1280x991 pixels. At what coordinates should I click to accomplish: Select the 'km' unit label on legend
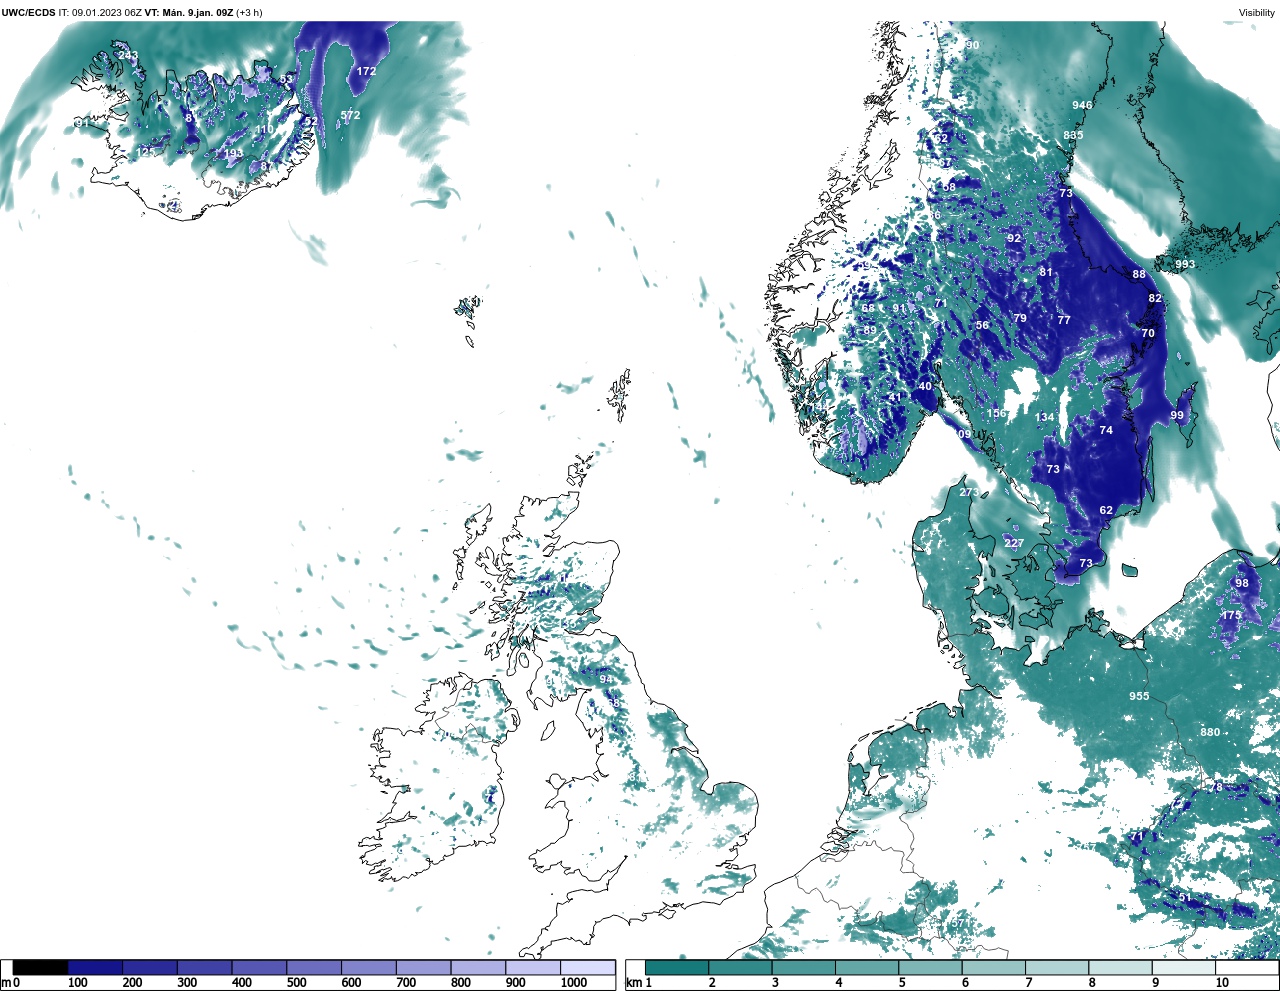click(633, 983)
